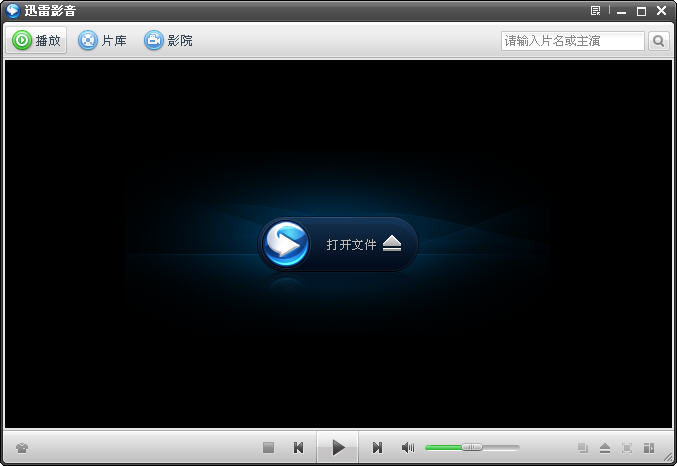Click the 打开文件 button in the player
The image size is (677, 466).
click(338, 244)
